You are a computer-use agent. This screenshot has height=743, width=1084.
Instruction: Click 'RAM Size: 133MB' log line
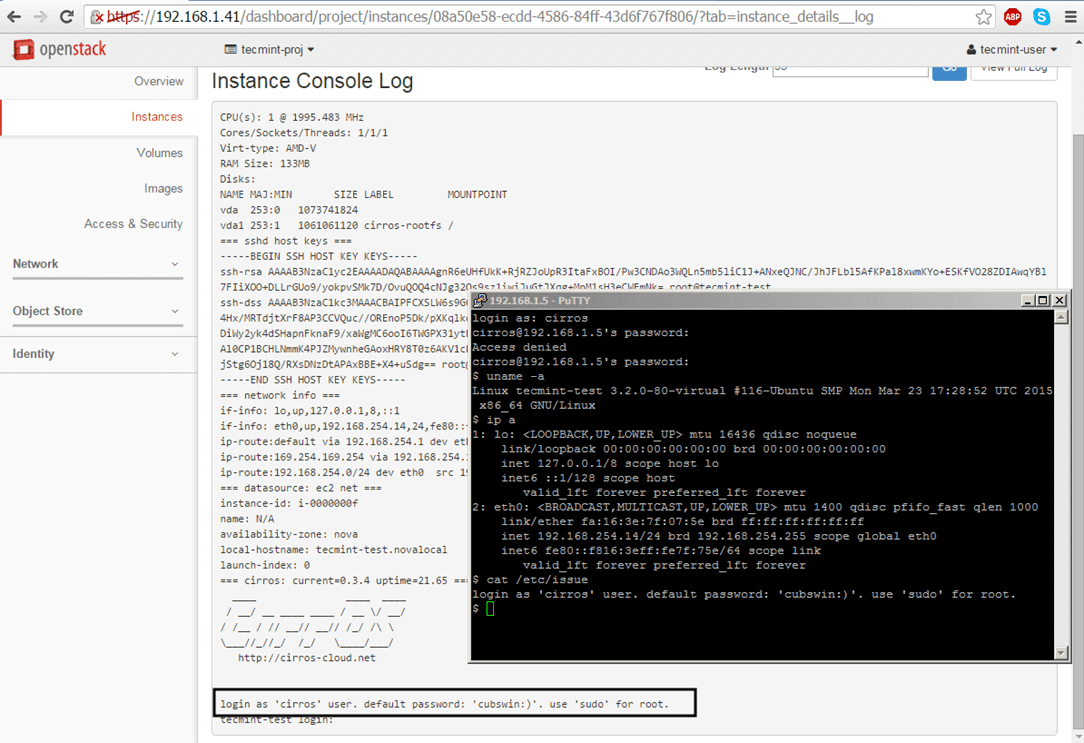point(265,164)
